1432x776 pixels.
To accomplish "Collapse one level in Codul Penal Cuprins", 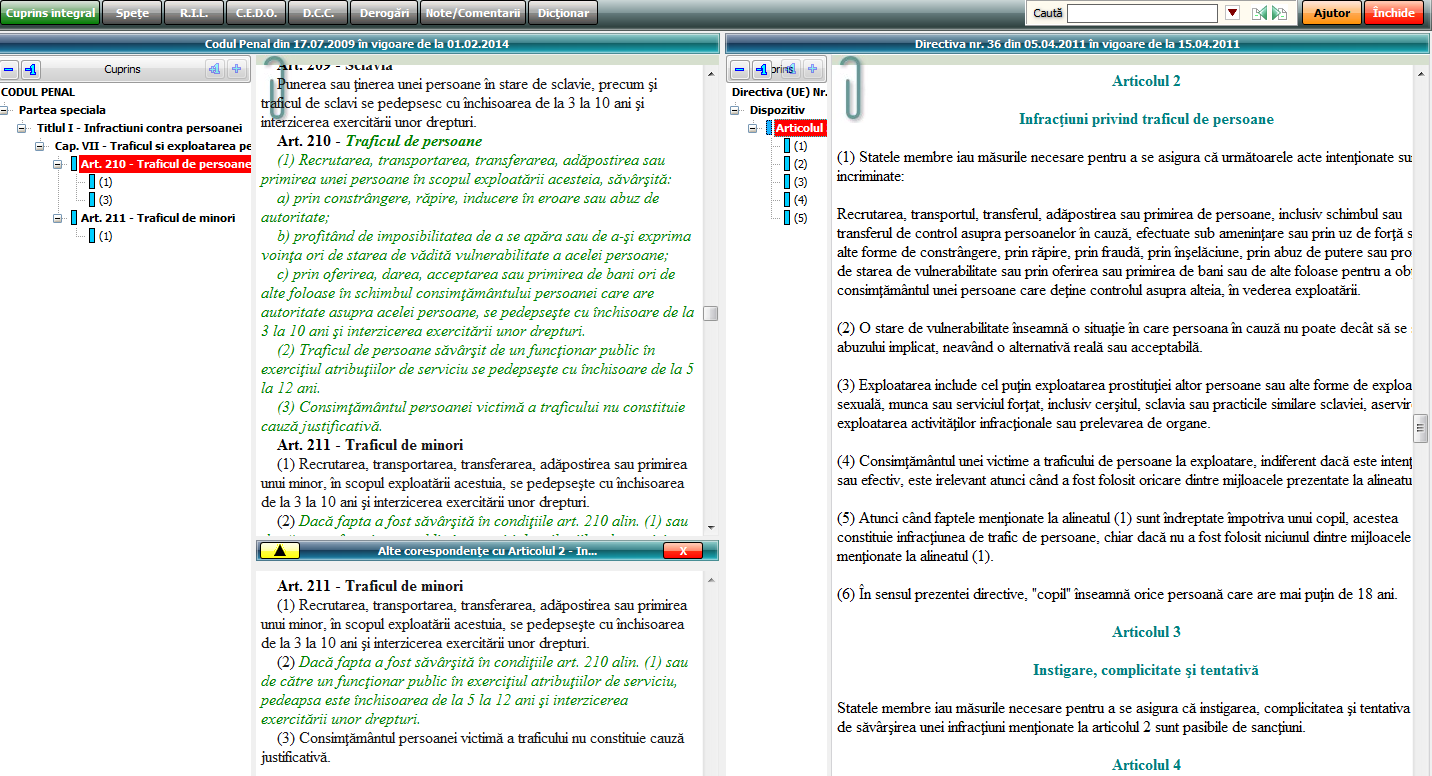I will [x=31, y=70].
